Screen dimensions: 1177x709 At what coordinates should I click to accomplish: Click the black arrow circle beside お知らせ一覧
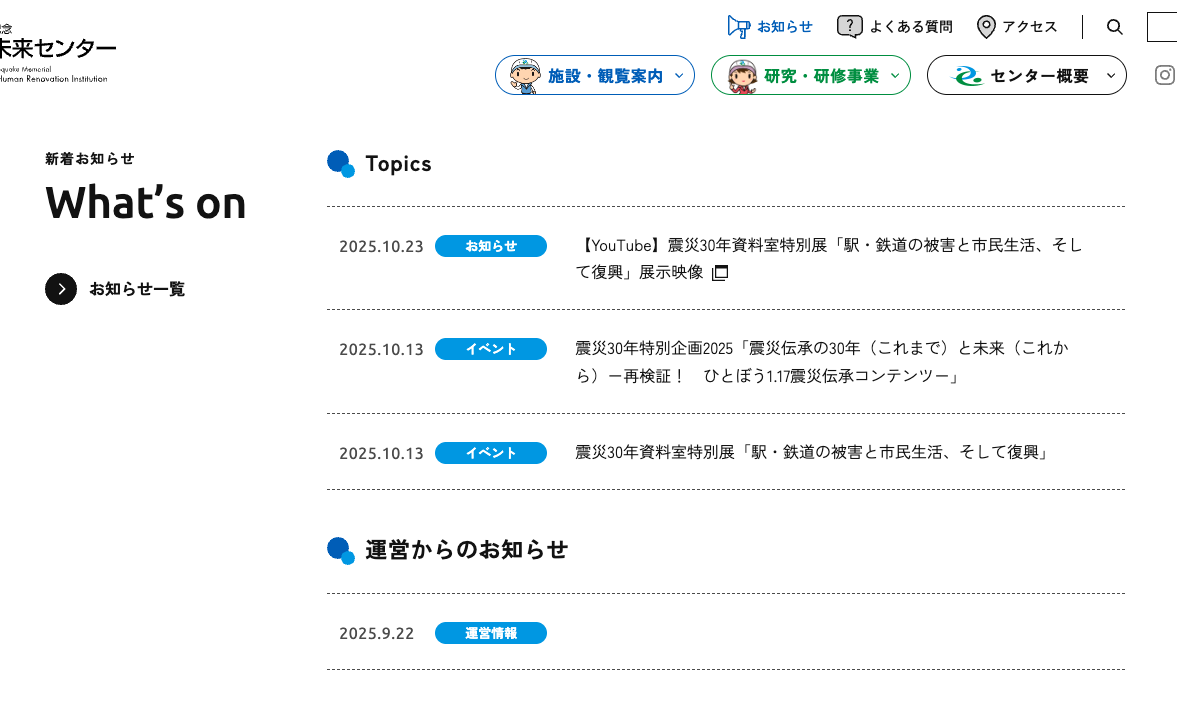point(61,289)
